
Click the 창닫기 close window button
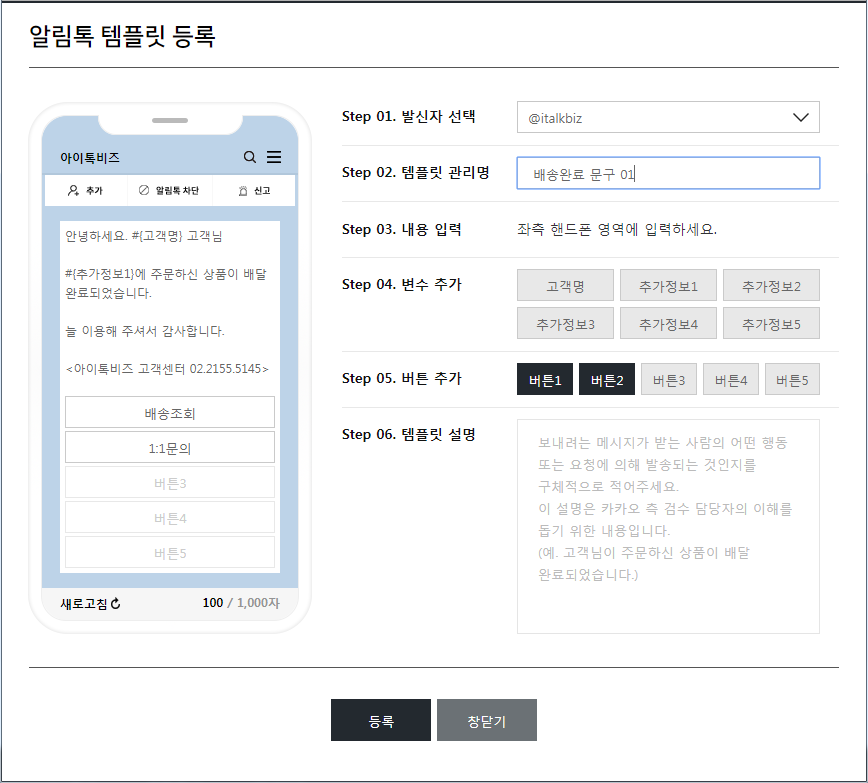487,720
